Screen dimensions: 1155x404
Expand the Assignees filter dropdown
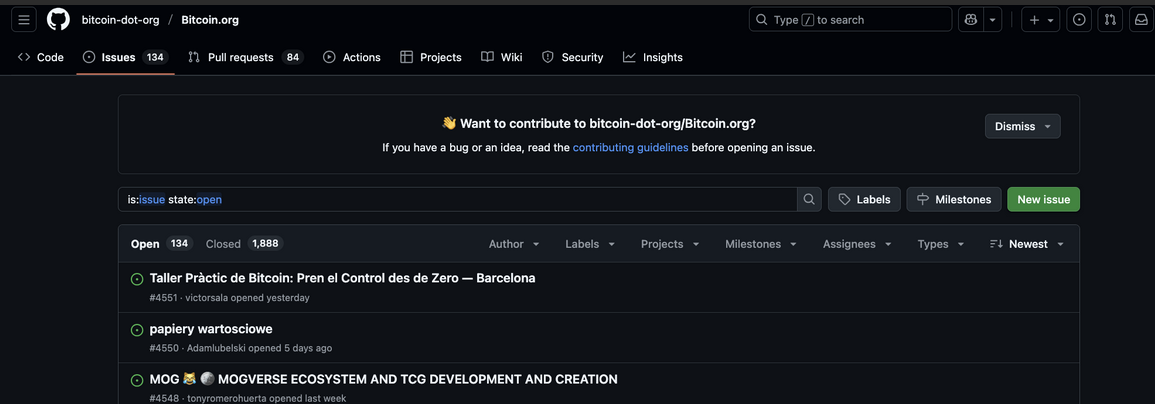coord(857,244)
